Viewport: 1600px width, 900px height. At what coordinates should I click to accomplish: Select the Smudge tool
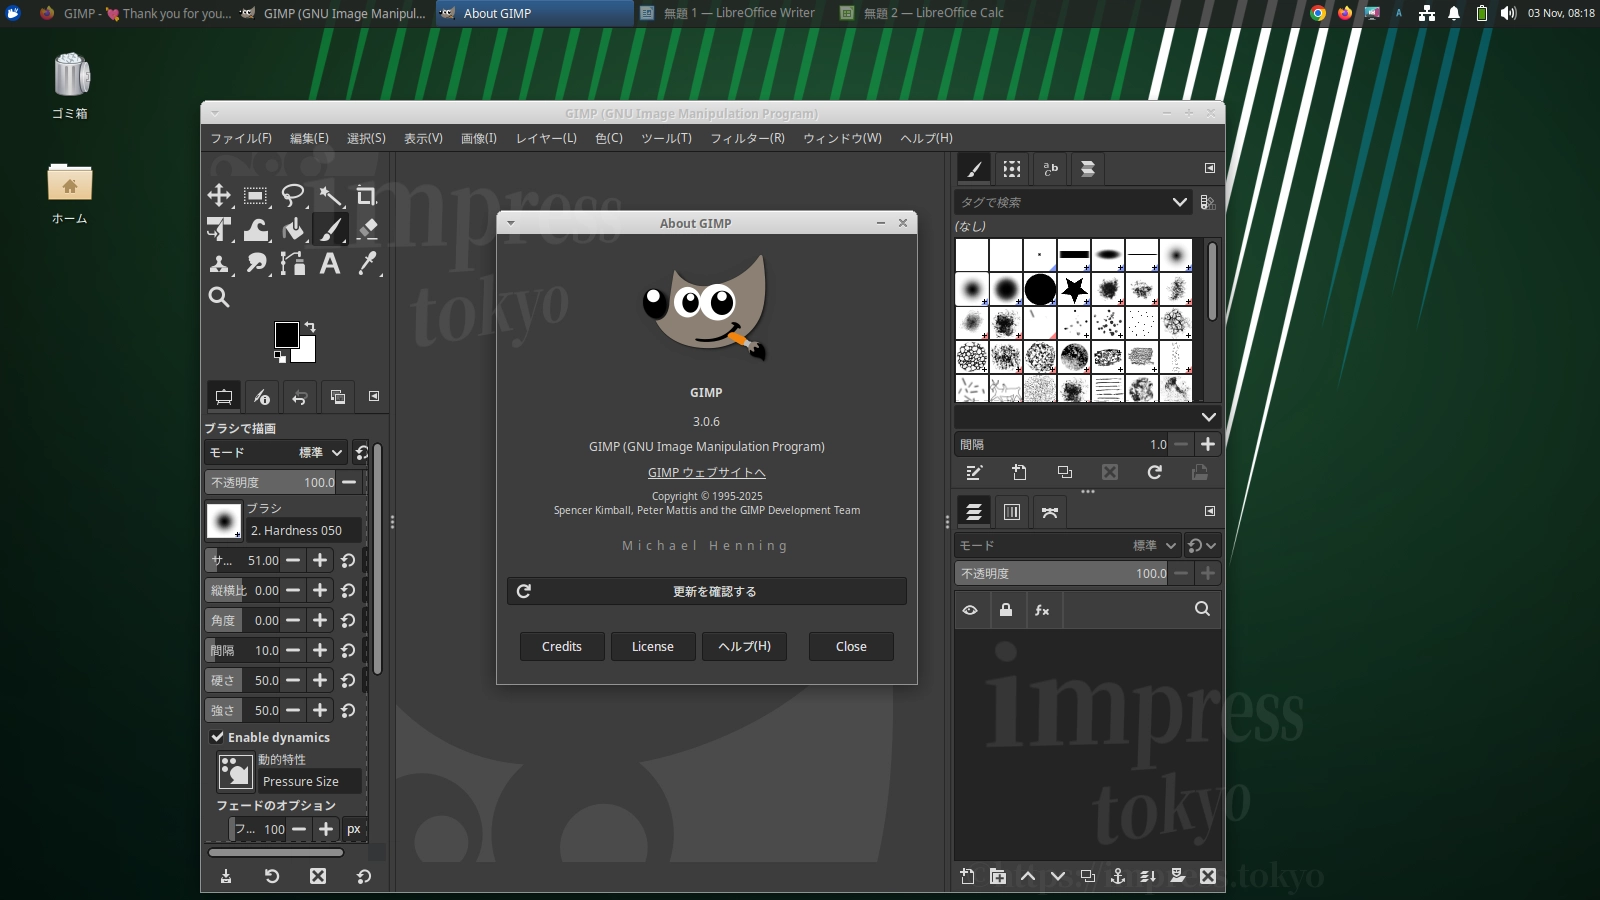point(256,263)
